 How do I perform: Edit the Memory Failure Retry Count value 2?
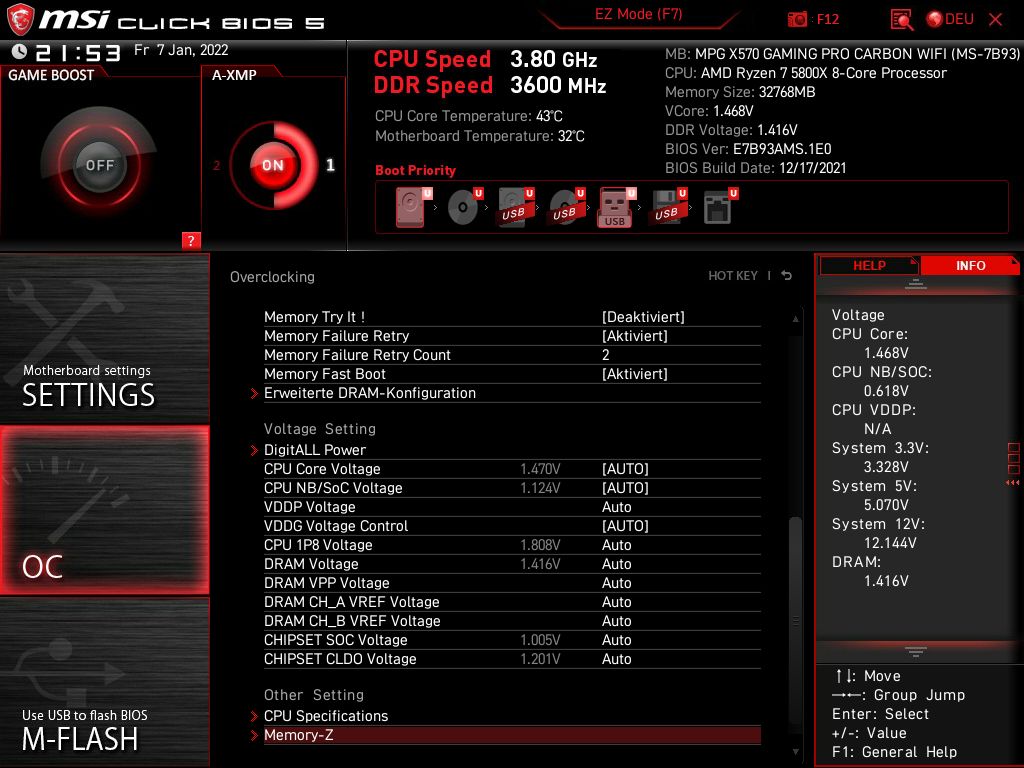click(x=605, y=355)
